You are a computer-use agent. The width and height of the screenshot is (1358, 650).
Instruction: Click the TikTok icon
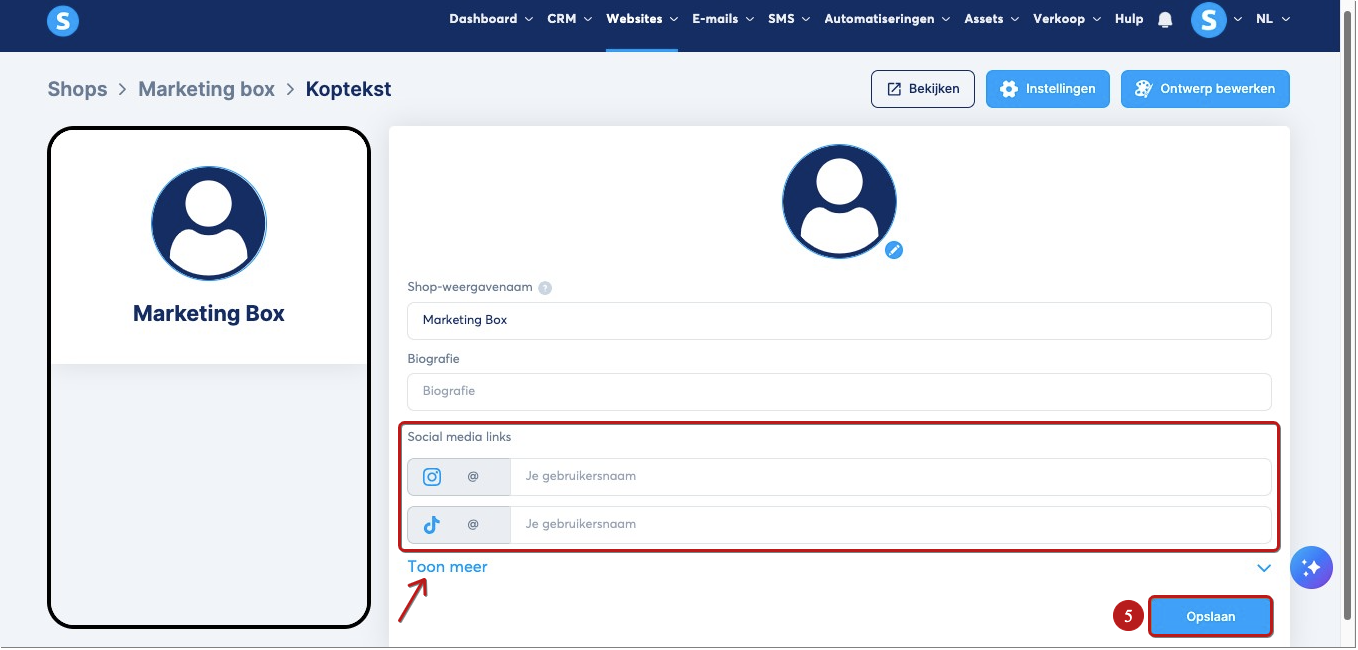coord(432,524)
